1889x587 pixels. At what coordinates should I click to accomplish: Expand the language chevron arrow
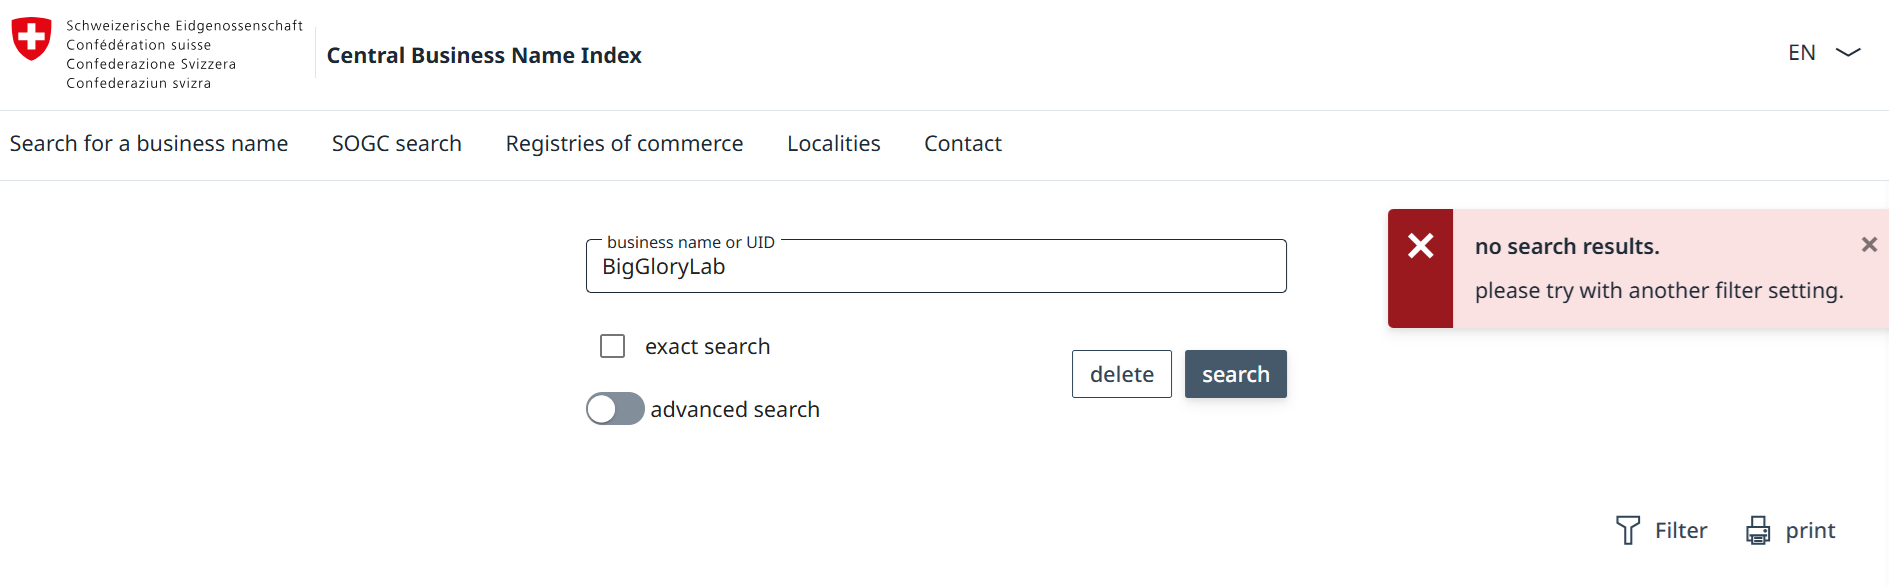pyautogui.click(x=1848, y=52)
